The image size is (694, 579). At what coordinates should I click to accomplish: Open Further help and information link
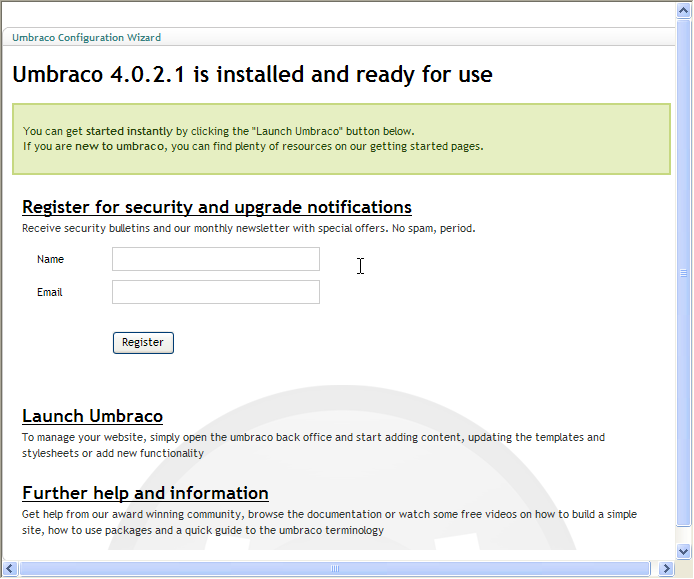(145, 493)
